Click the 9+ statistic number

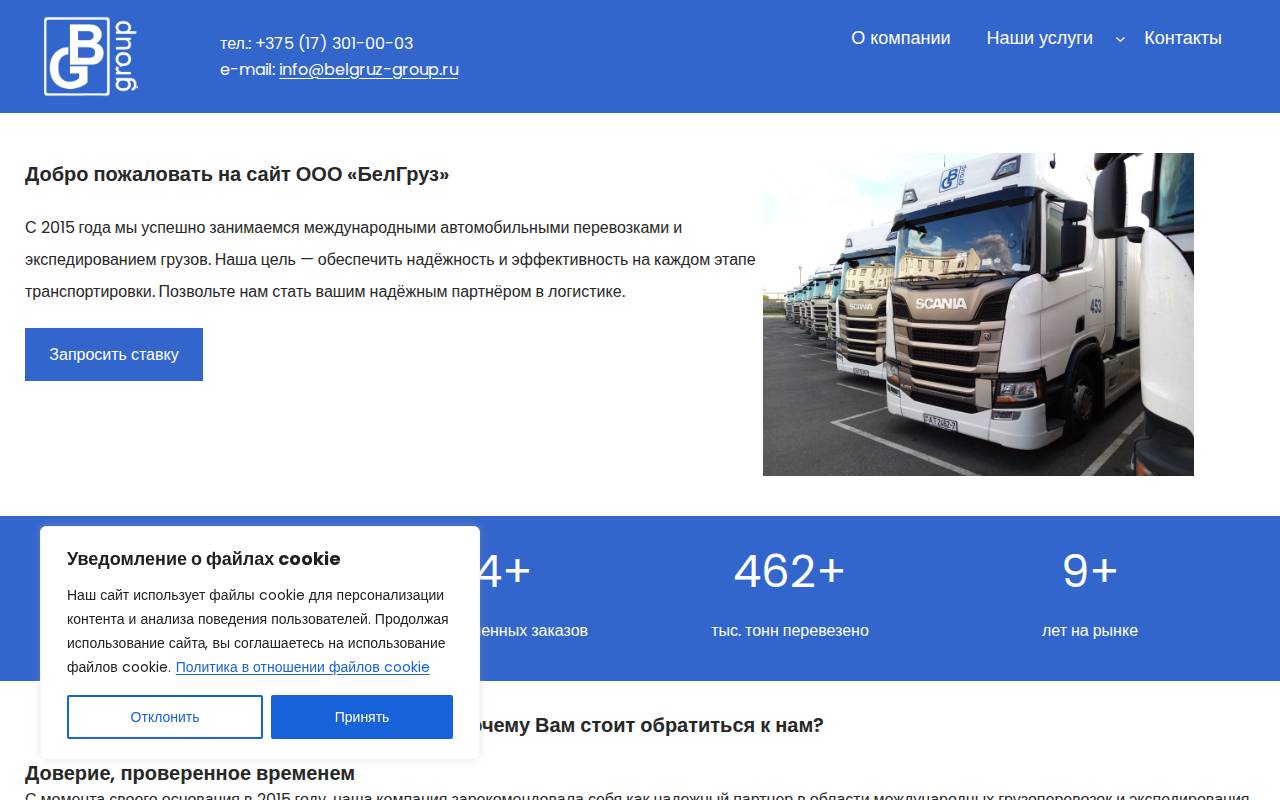click(x=1089, y=571)
